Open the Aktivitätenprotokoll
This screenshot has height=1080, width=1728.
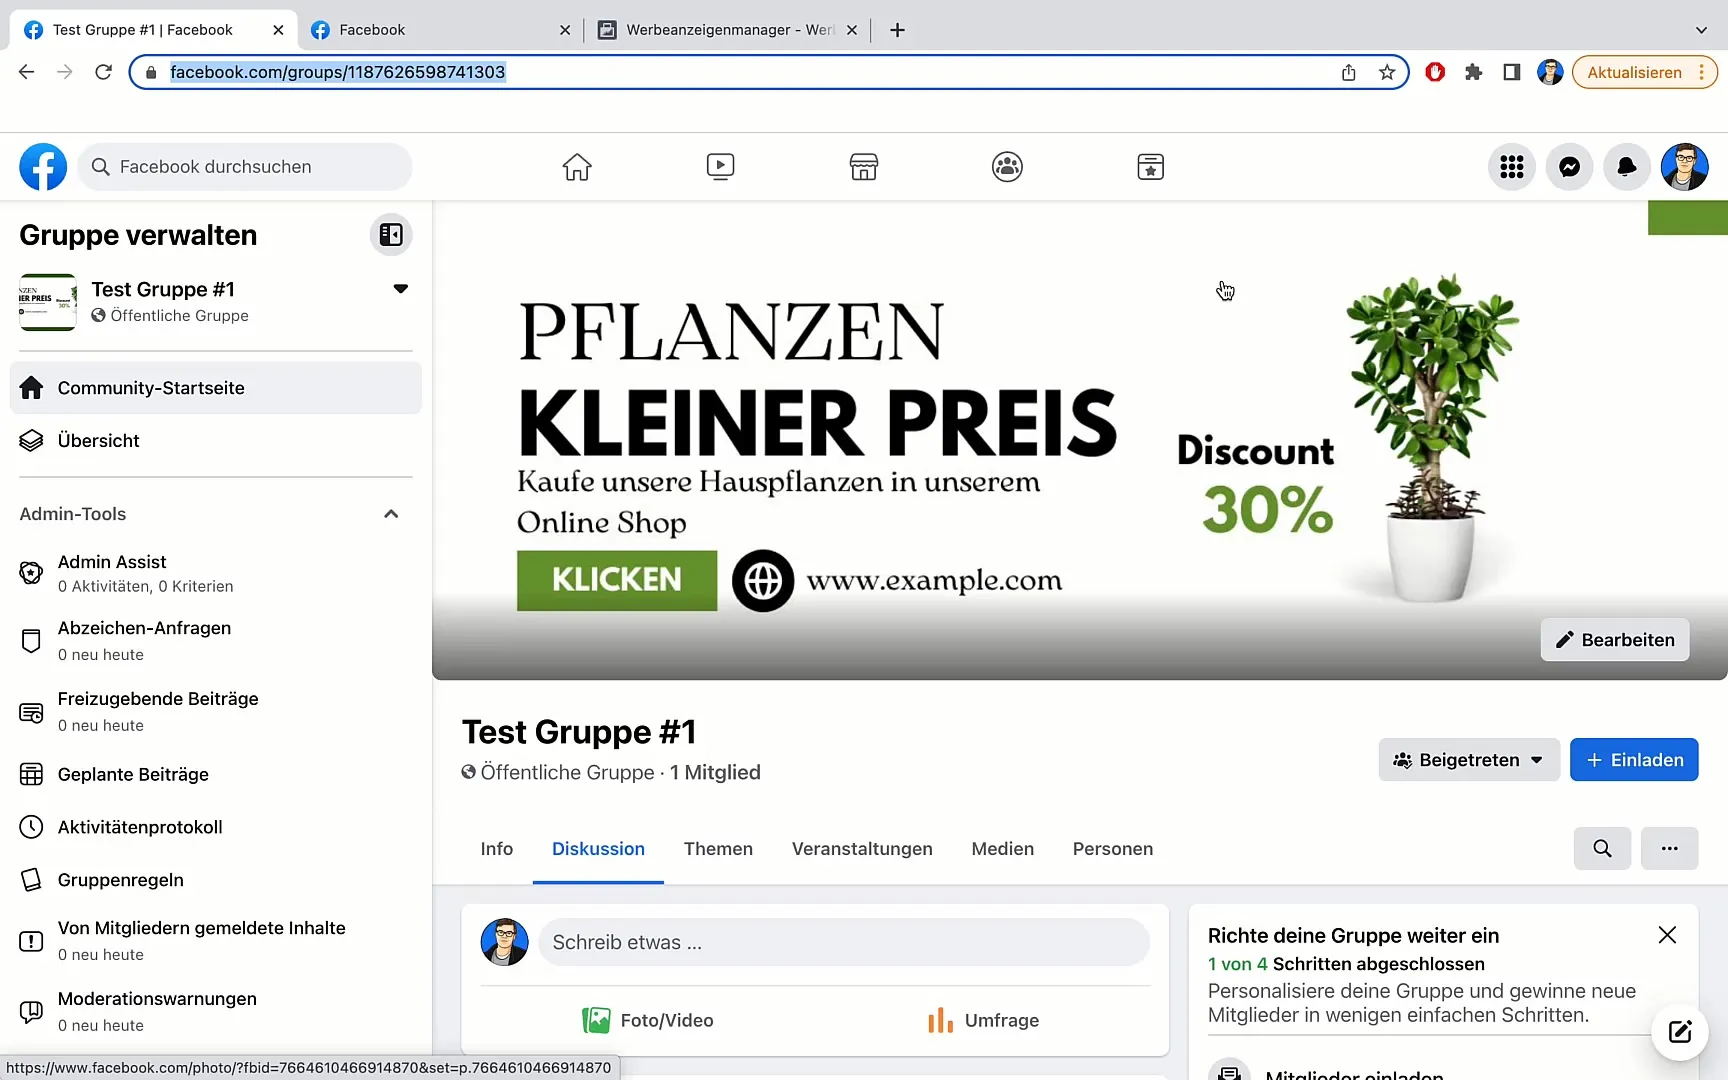(215, 828)
